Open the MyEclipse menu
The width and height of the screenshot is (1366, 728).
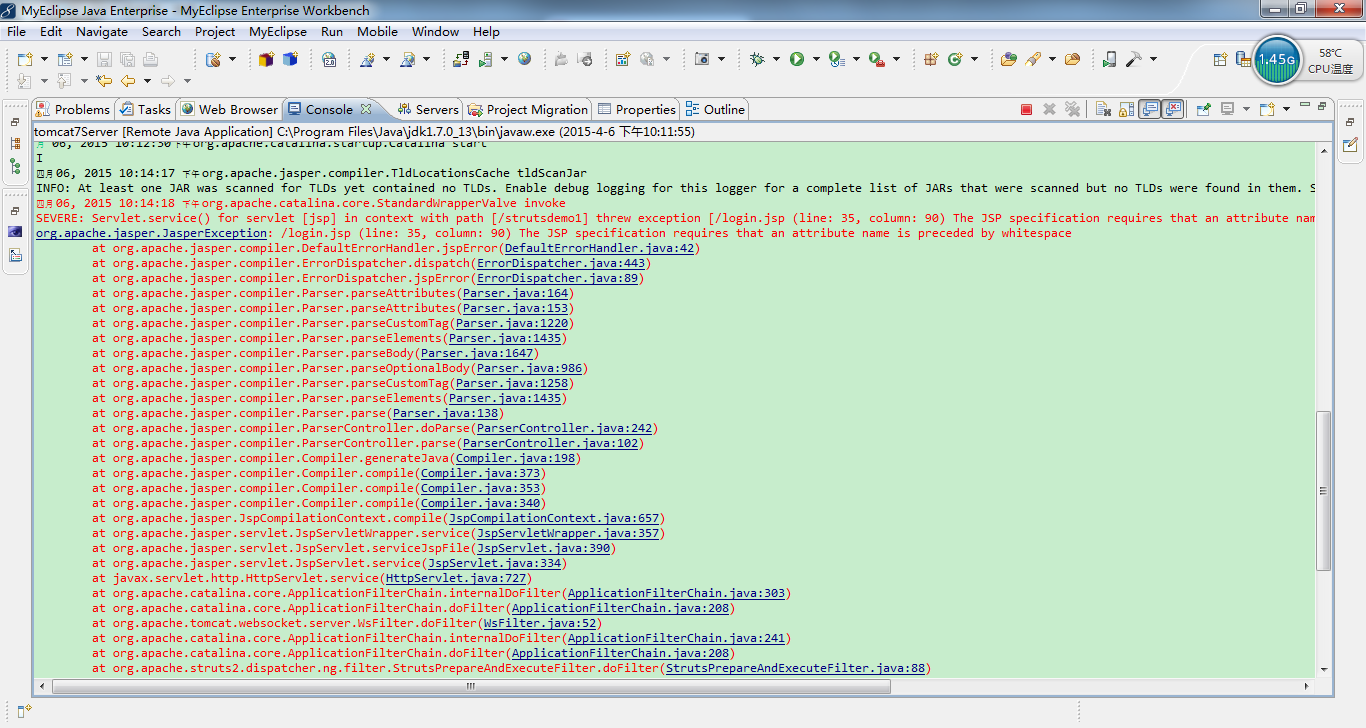278,31
